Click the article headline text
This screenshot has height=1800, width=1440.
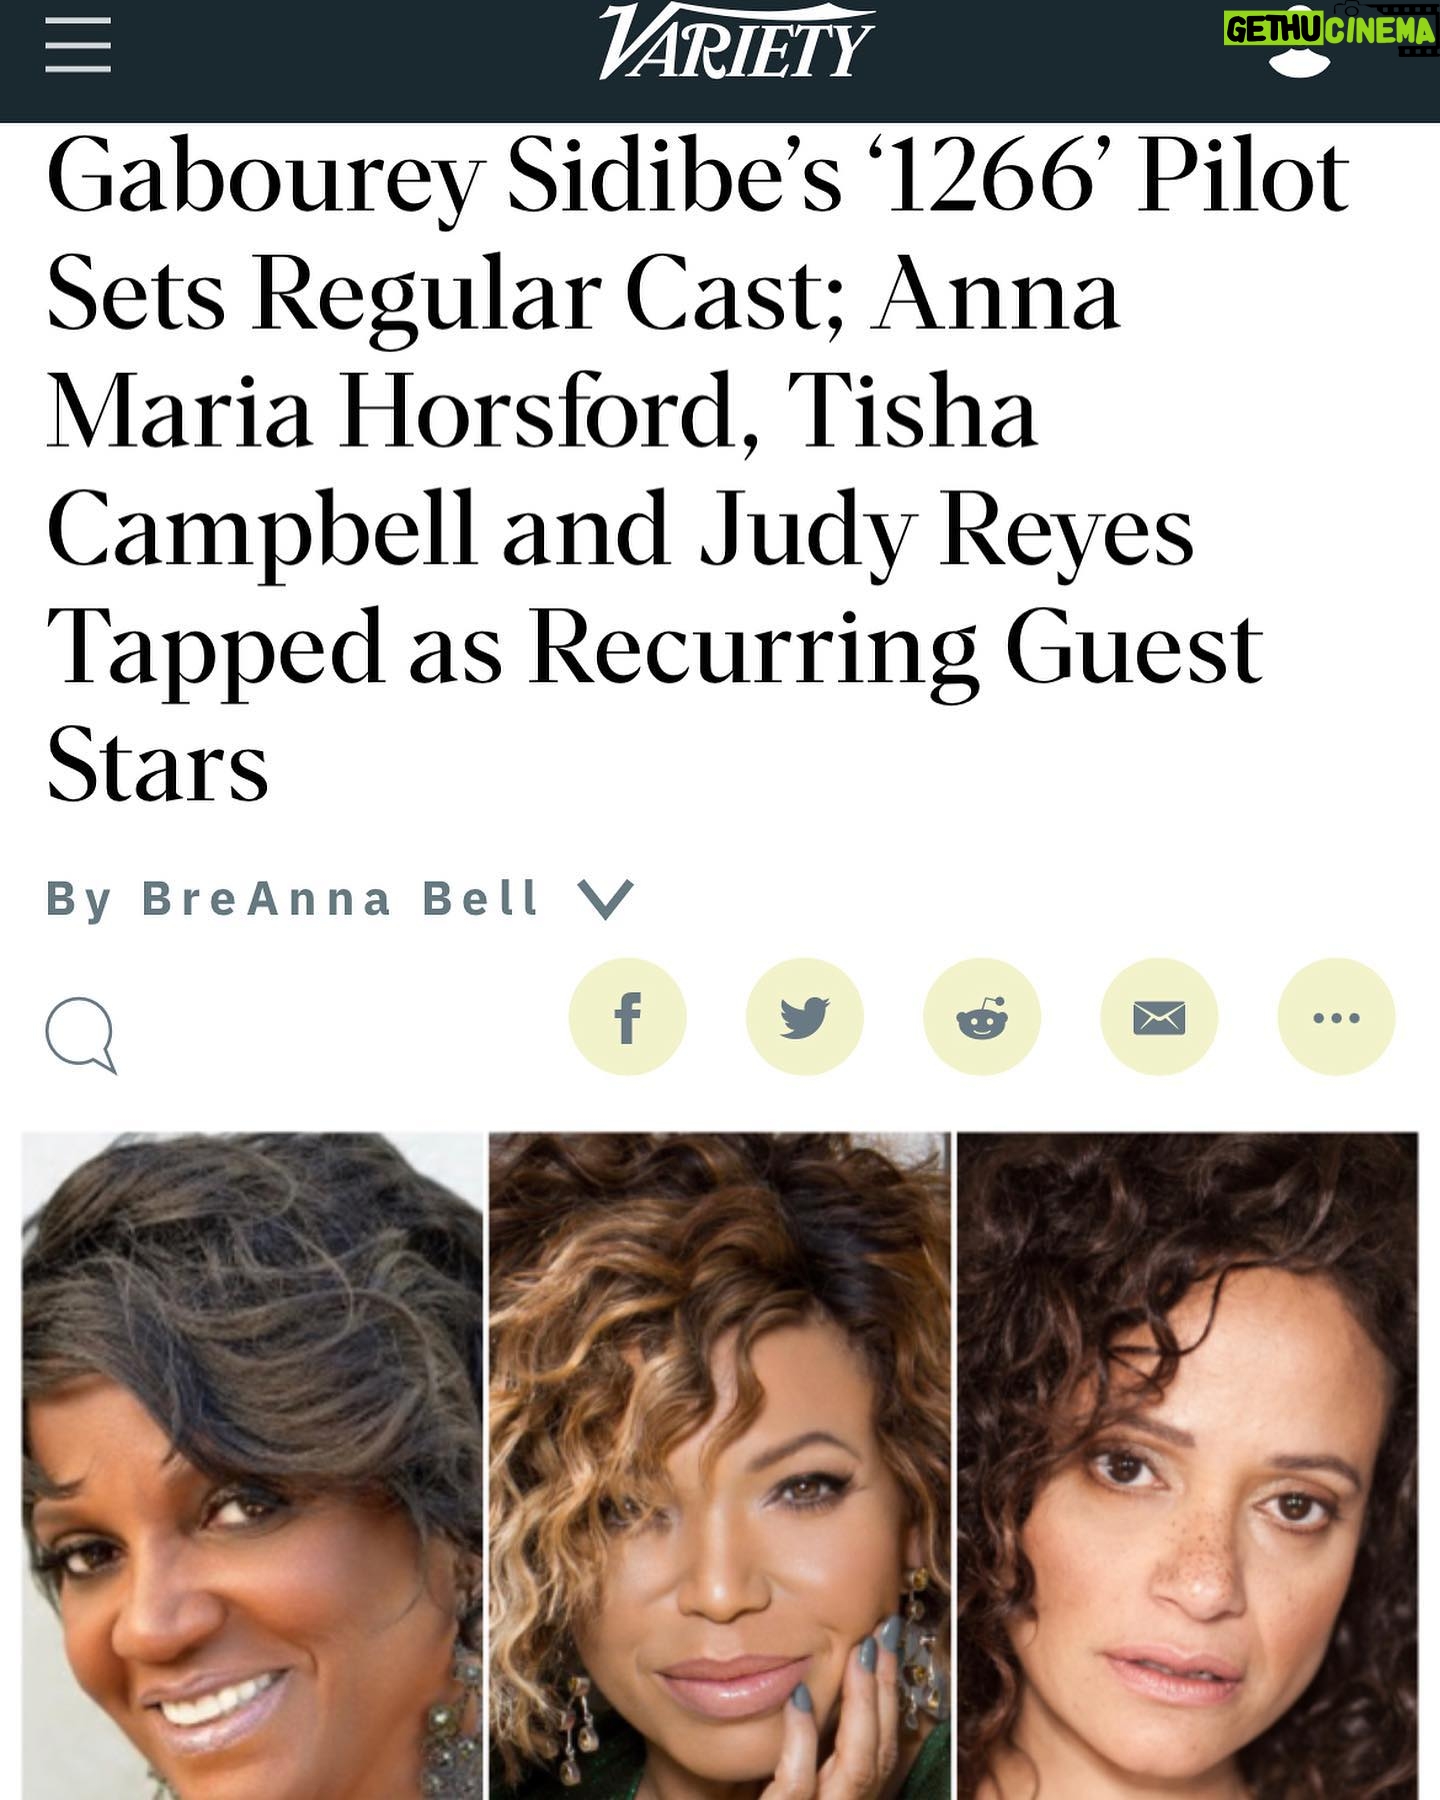click(x=698, y=470)
